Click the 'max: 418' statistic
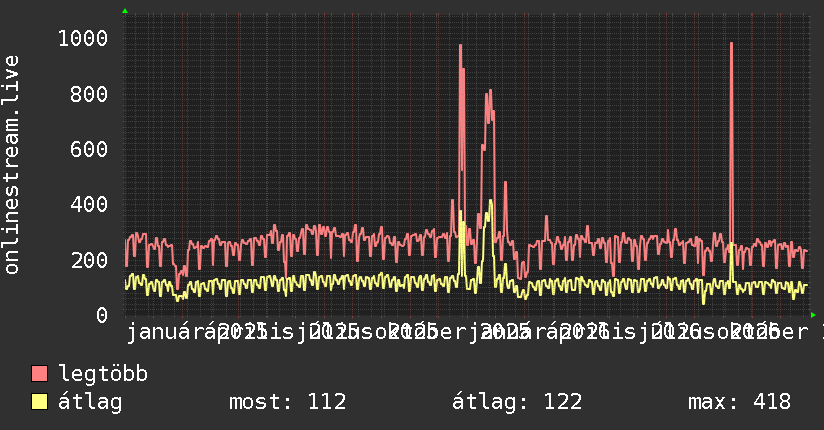The width and height of the screenshot is (824, 430). tap(739, 402)
